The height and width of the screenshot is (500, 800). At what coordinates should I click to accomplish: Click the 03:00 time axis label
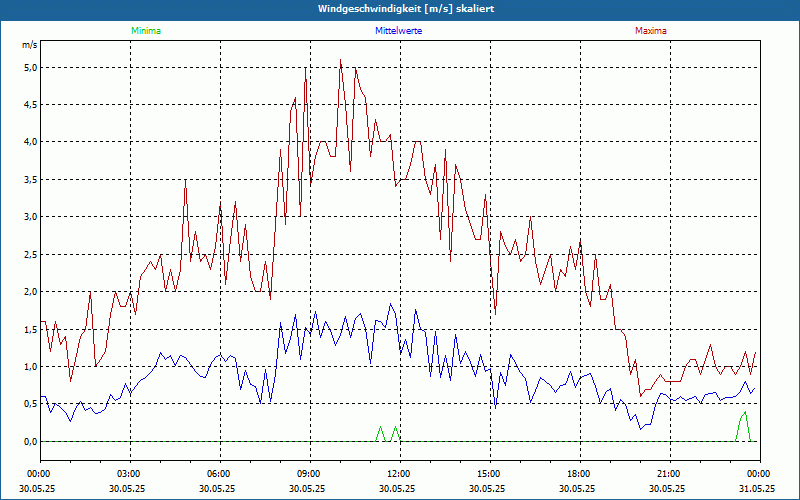click(x=131, y=474)
